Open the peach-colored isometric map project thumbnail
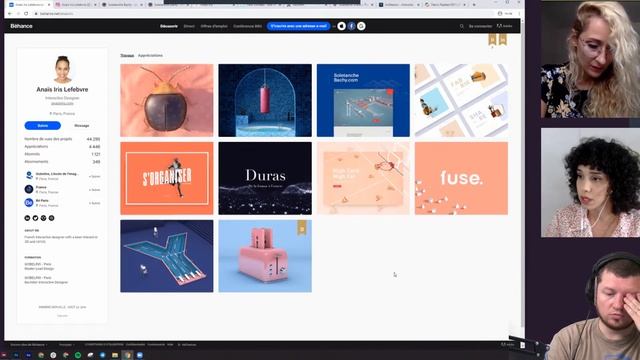Viewport: 640px width, 360px height. tap(363, 178)
